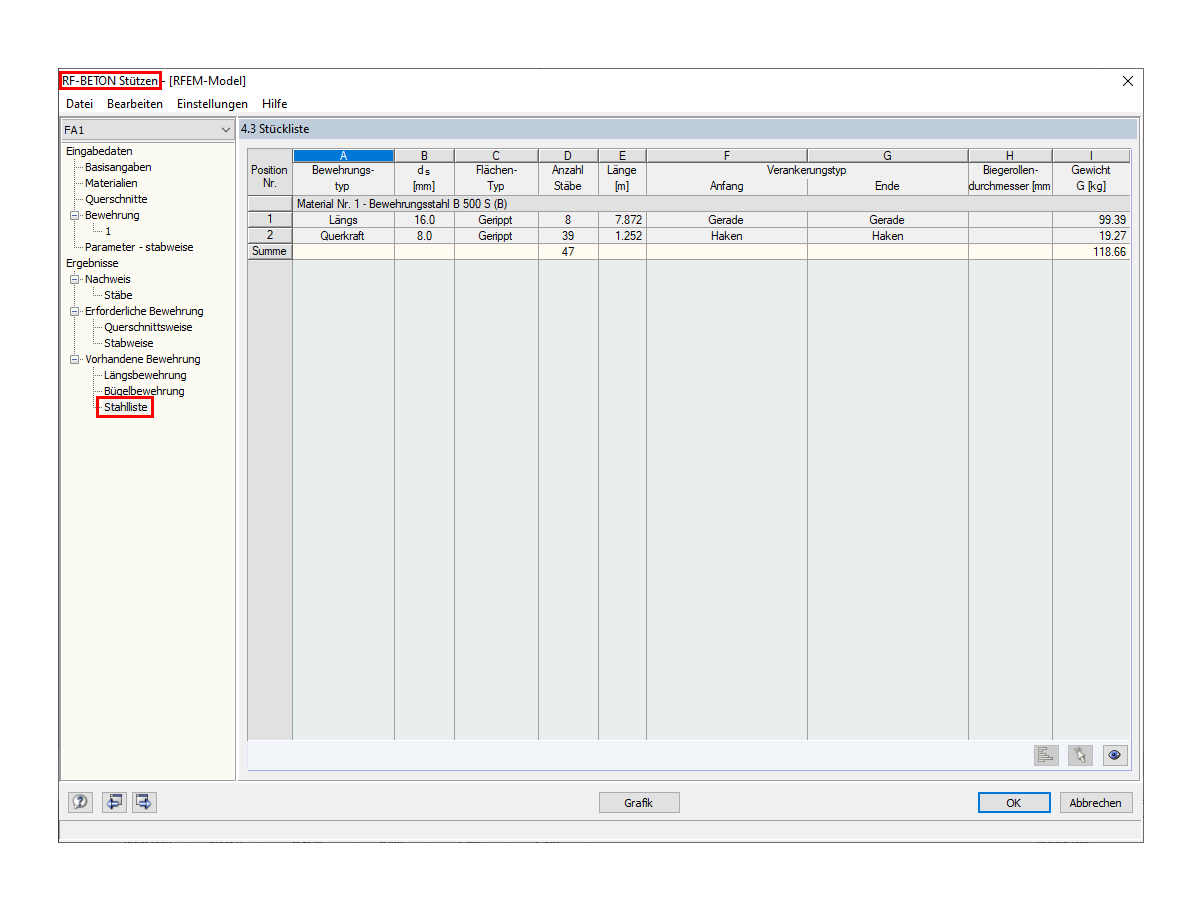Click the '7.872' length cell
Viewport: 1200px width, 900px height.
tap(622, 220)
